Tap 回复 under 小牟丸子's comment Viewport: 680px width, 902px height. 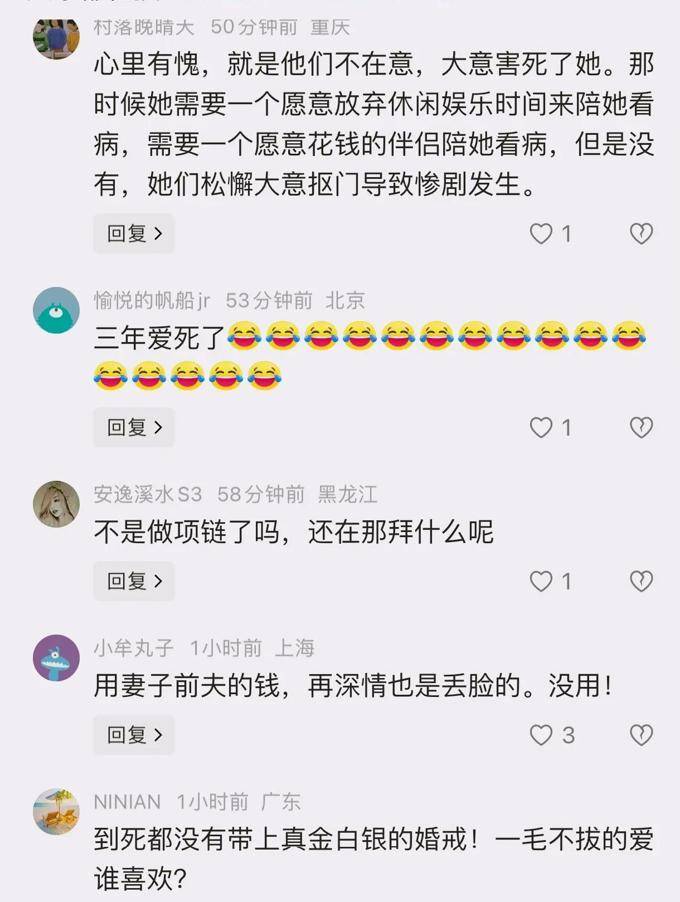[134, 735]
